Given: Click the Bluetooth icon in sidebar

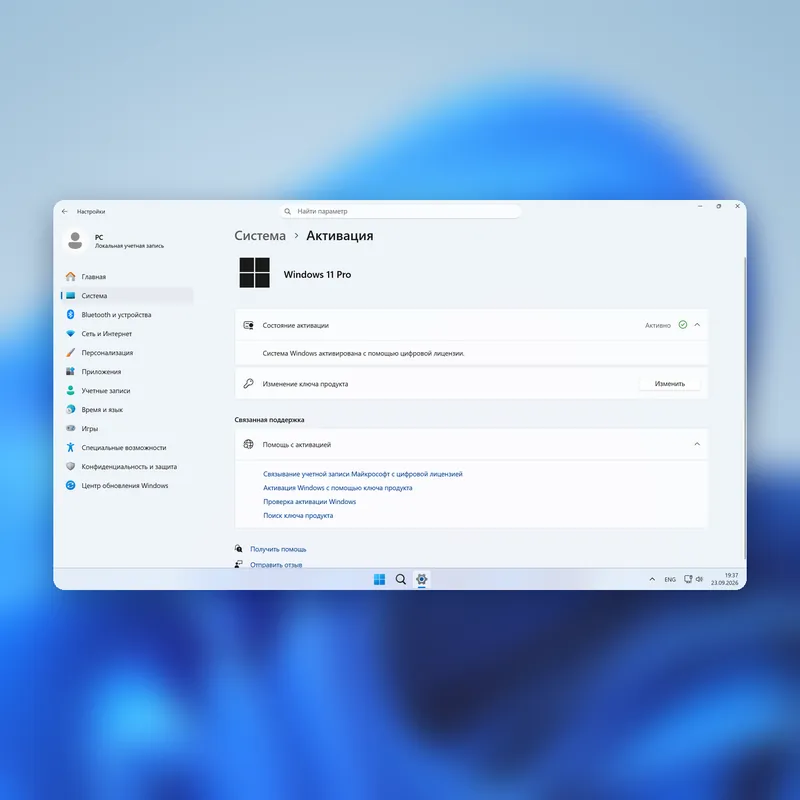Looking at the screenshot, I should tap(70, 314).
